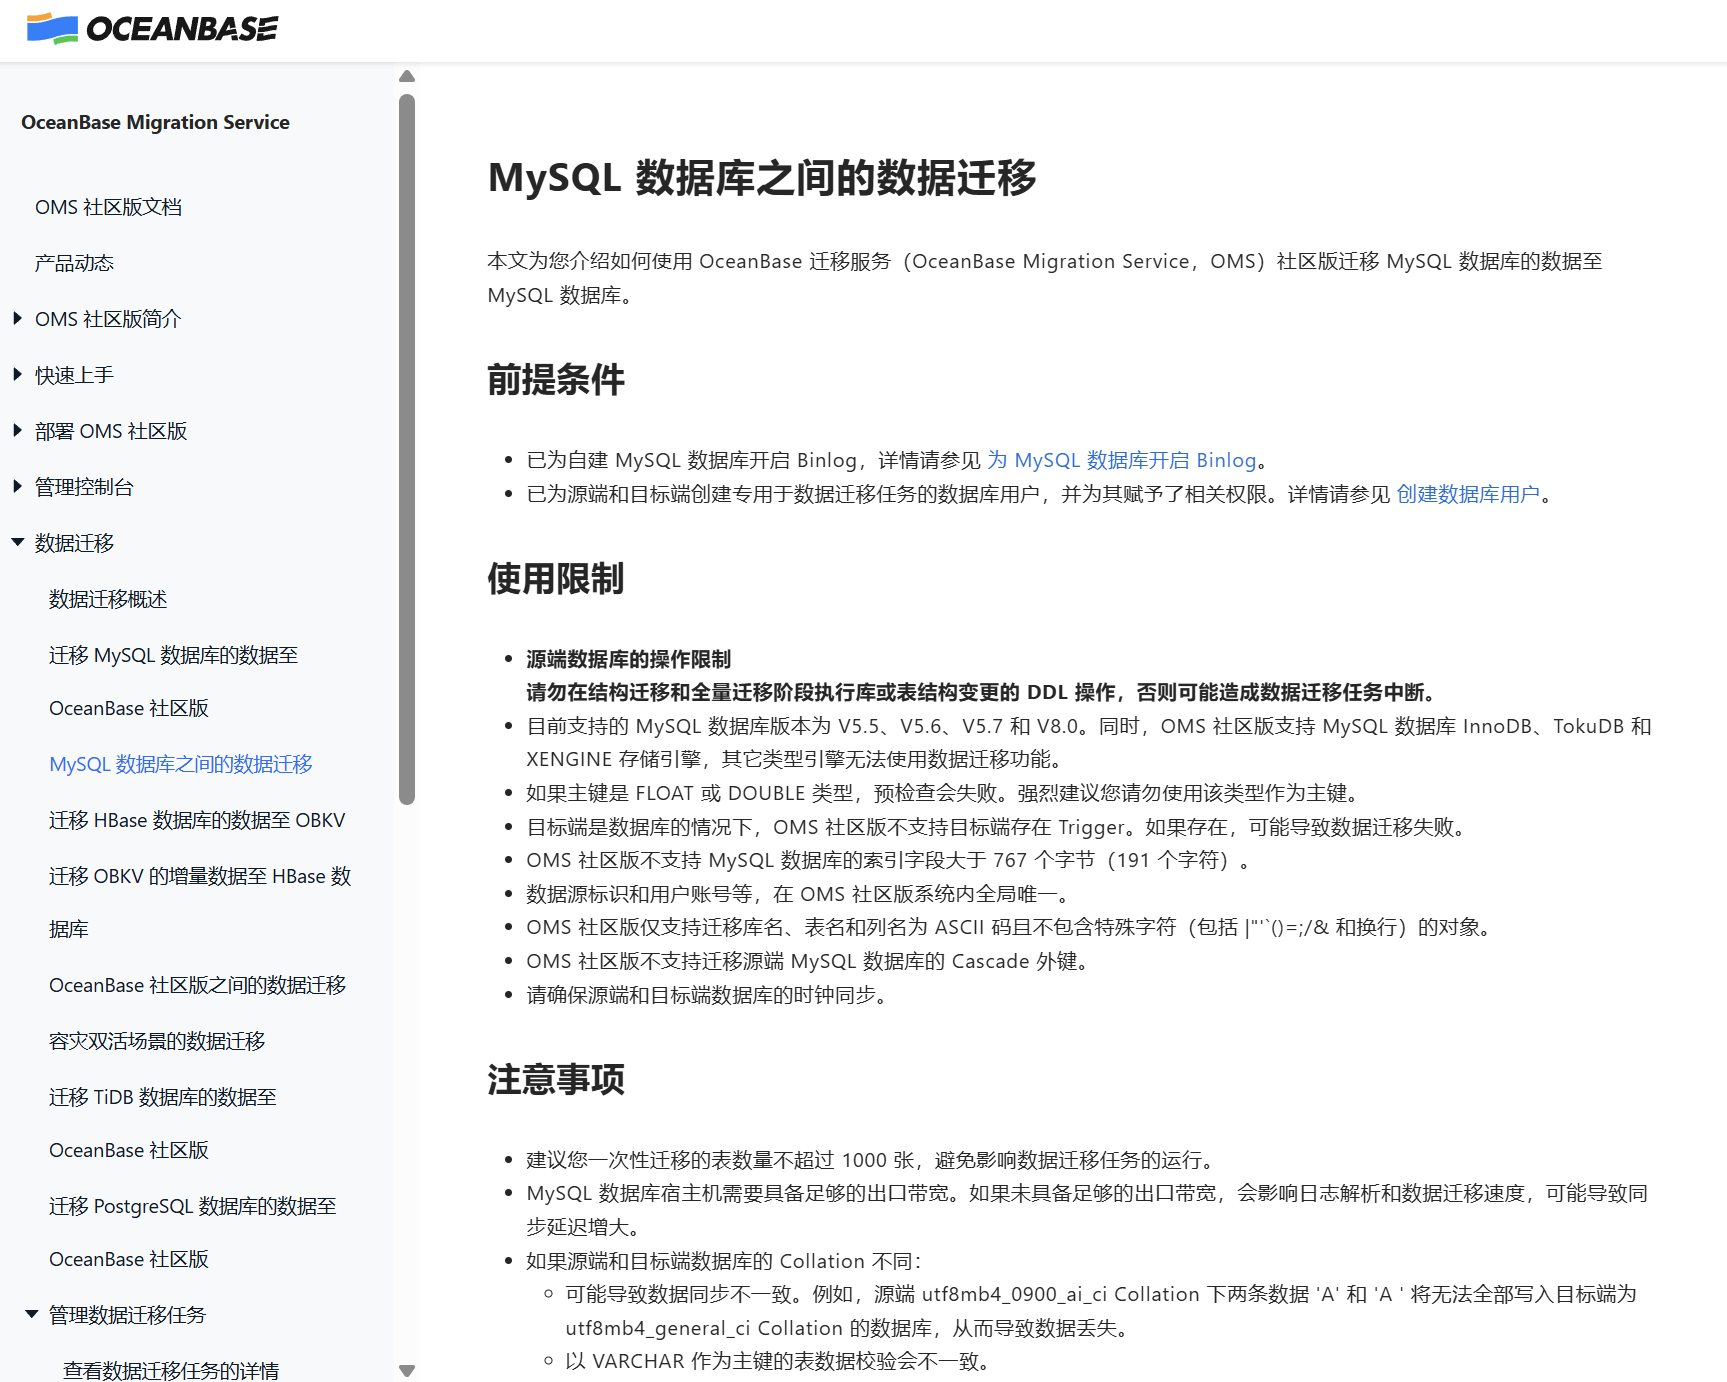Open 迁移 HBase 数据库的数据至 OBKV

197,820
